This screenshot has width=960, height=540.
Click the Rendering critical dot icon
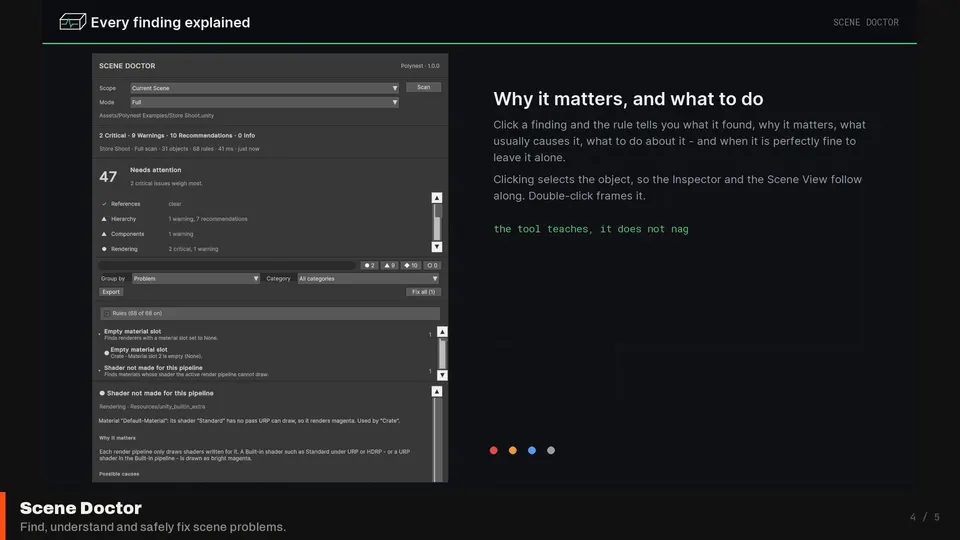click(x=104, y=249)
